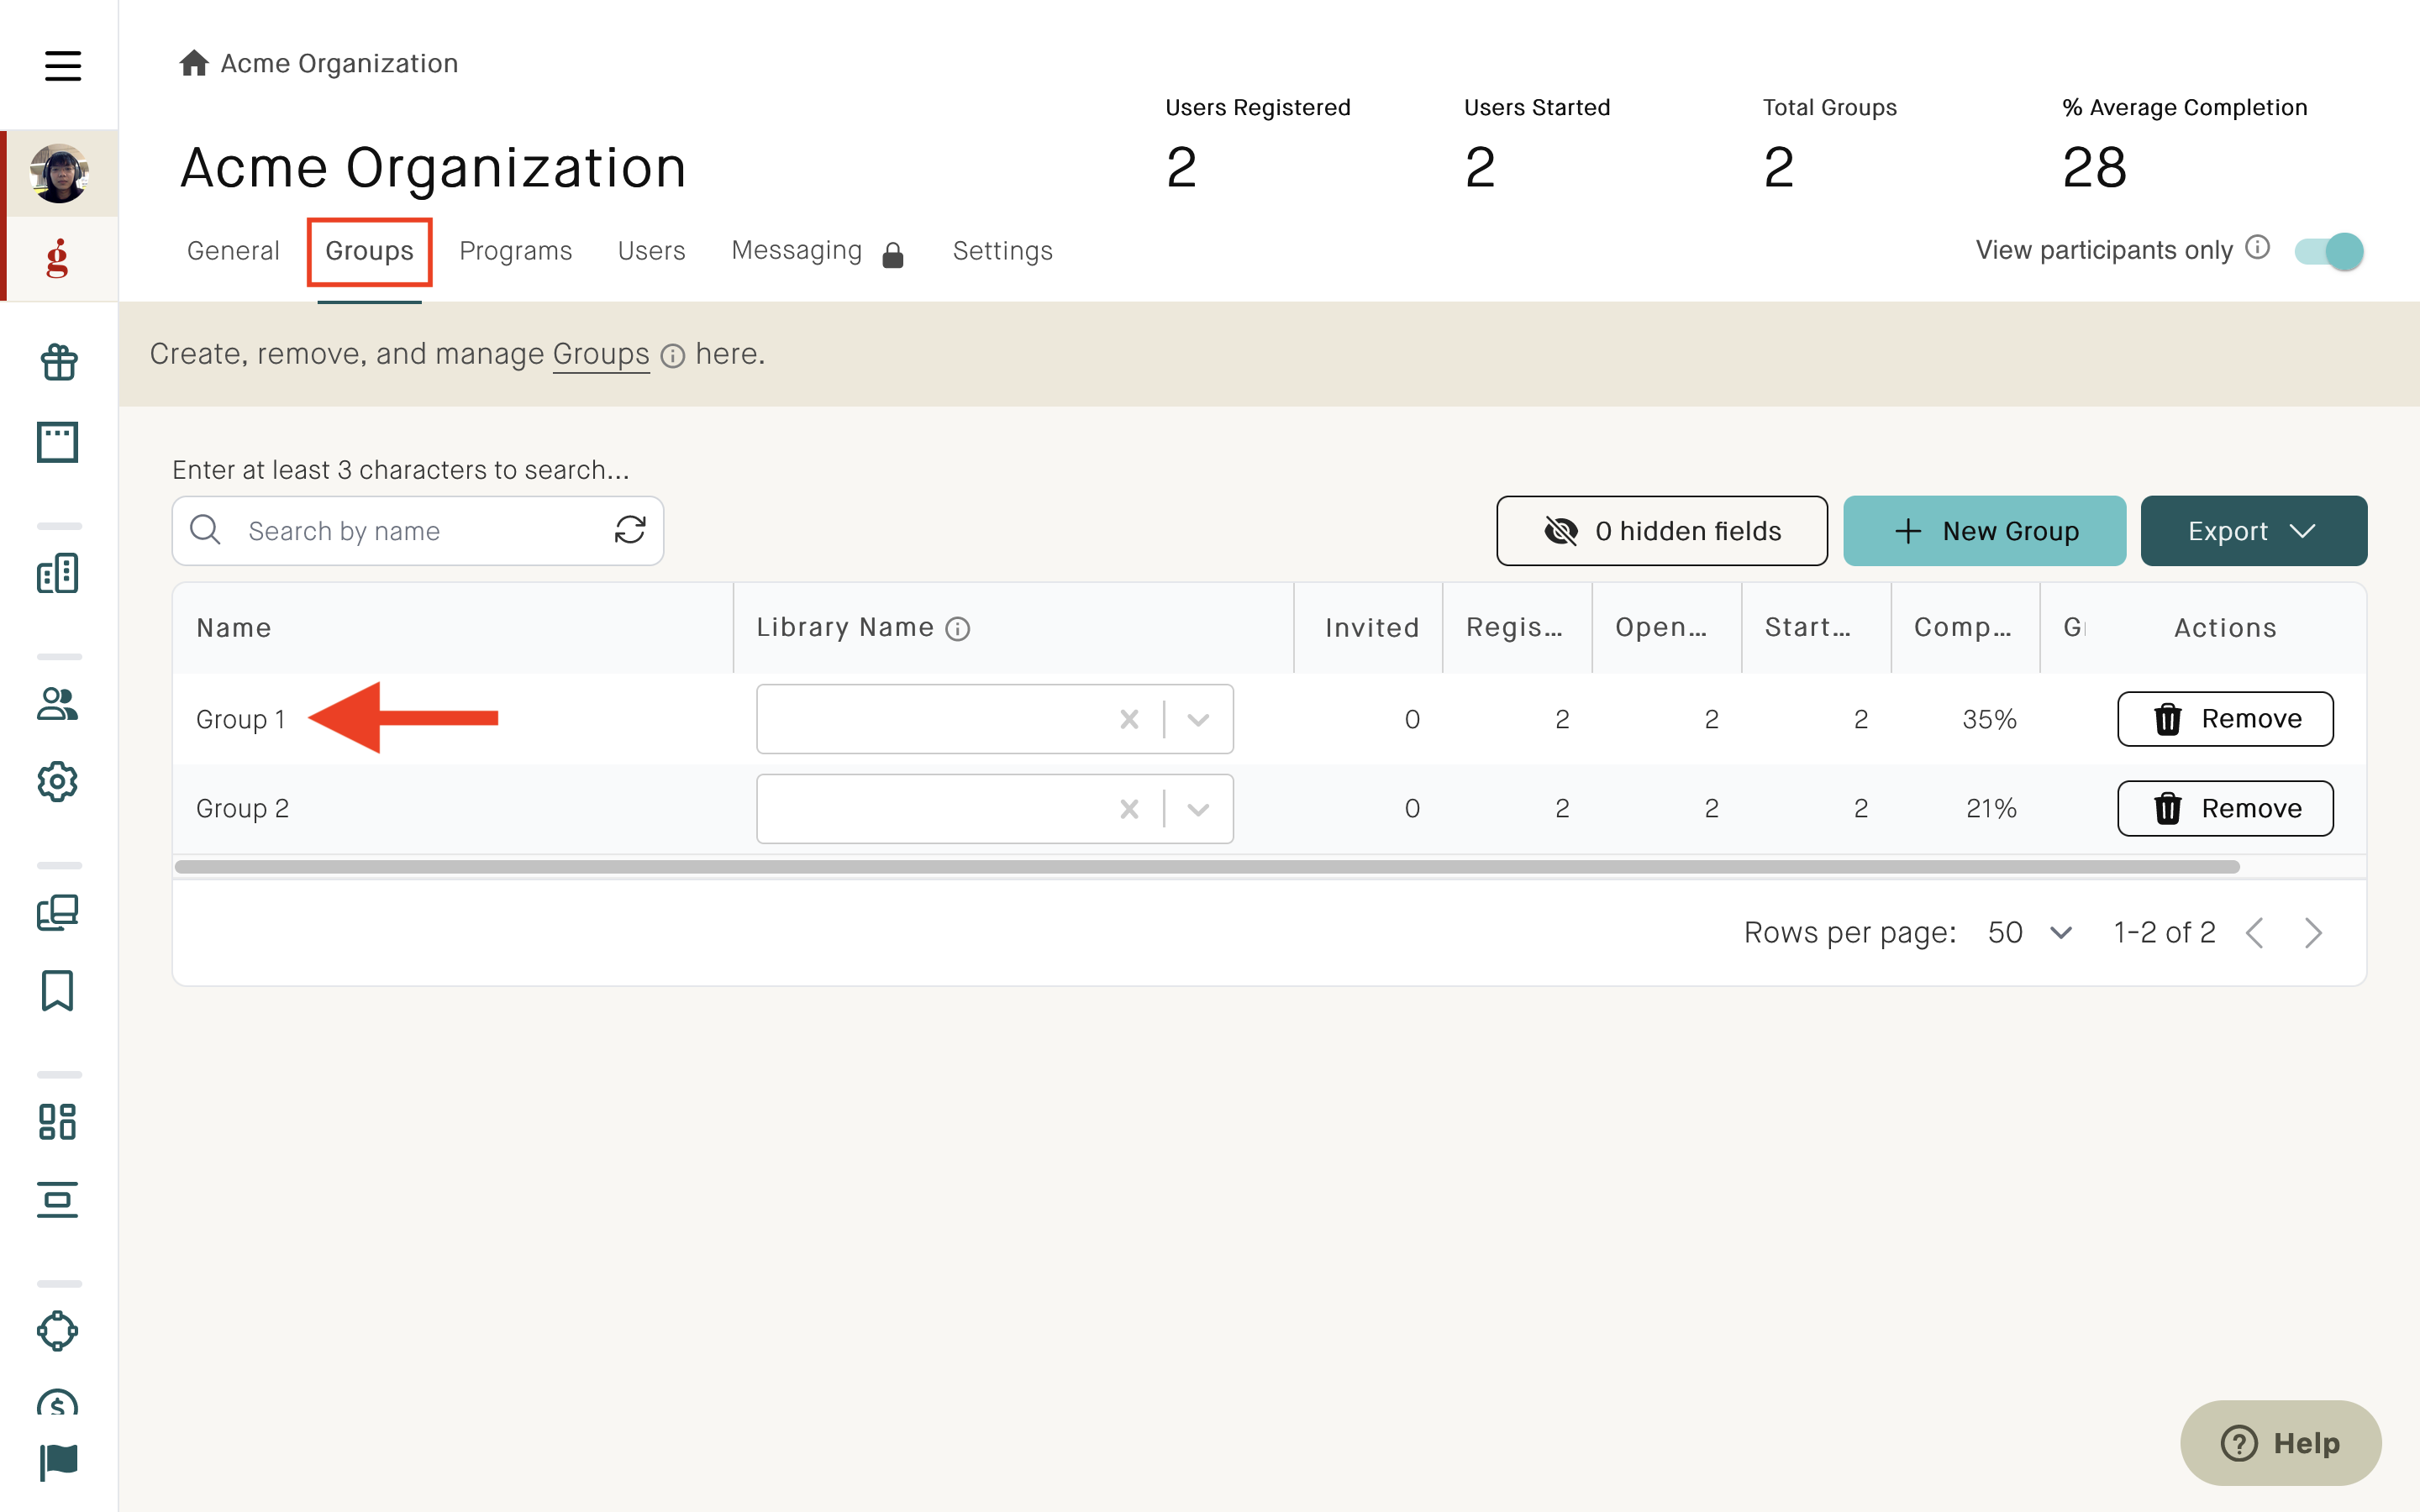Open the users group sidebar icon
This screenshot has width=2420, height=1512.
(x=58, y=704)
